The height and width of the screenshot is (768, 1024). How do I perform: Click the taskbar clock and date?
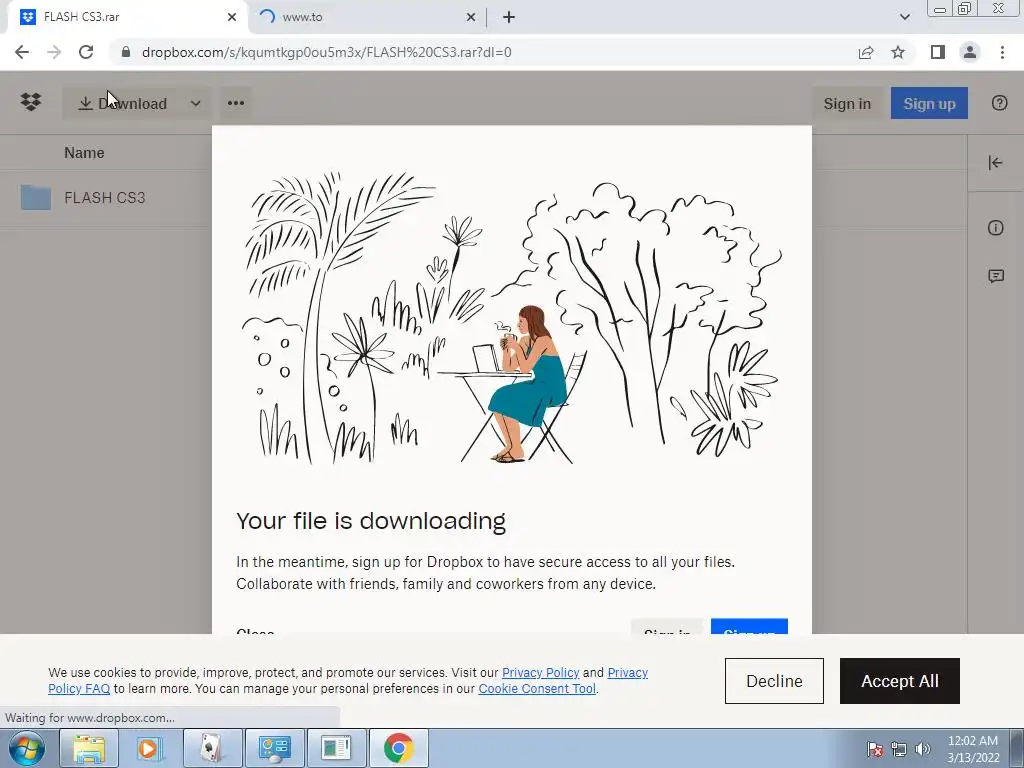(973, 749)
